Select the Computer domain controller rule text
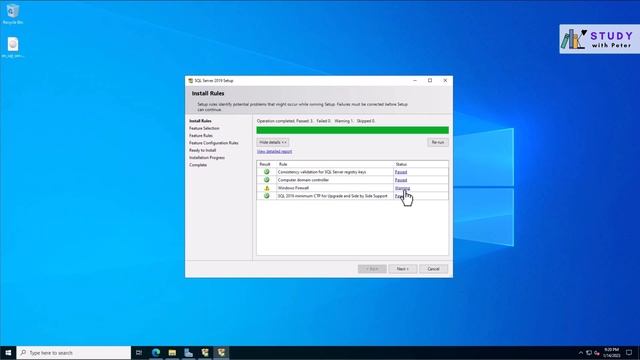Screen dimensions: 640x360 [x=303, y=180]
